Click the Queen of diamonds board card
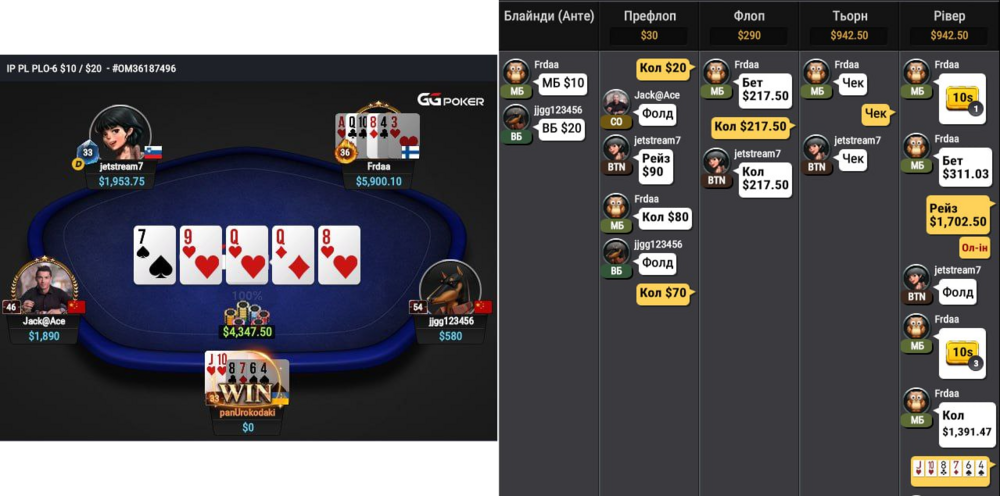The height and width of the screenshot is (496, 1000). (x=293, y=254)
